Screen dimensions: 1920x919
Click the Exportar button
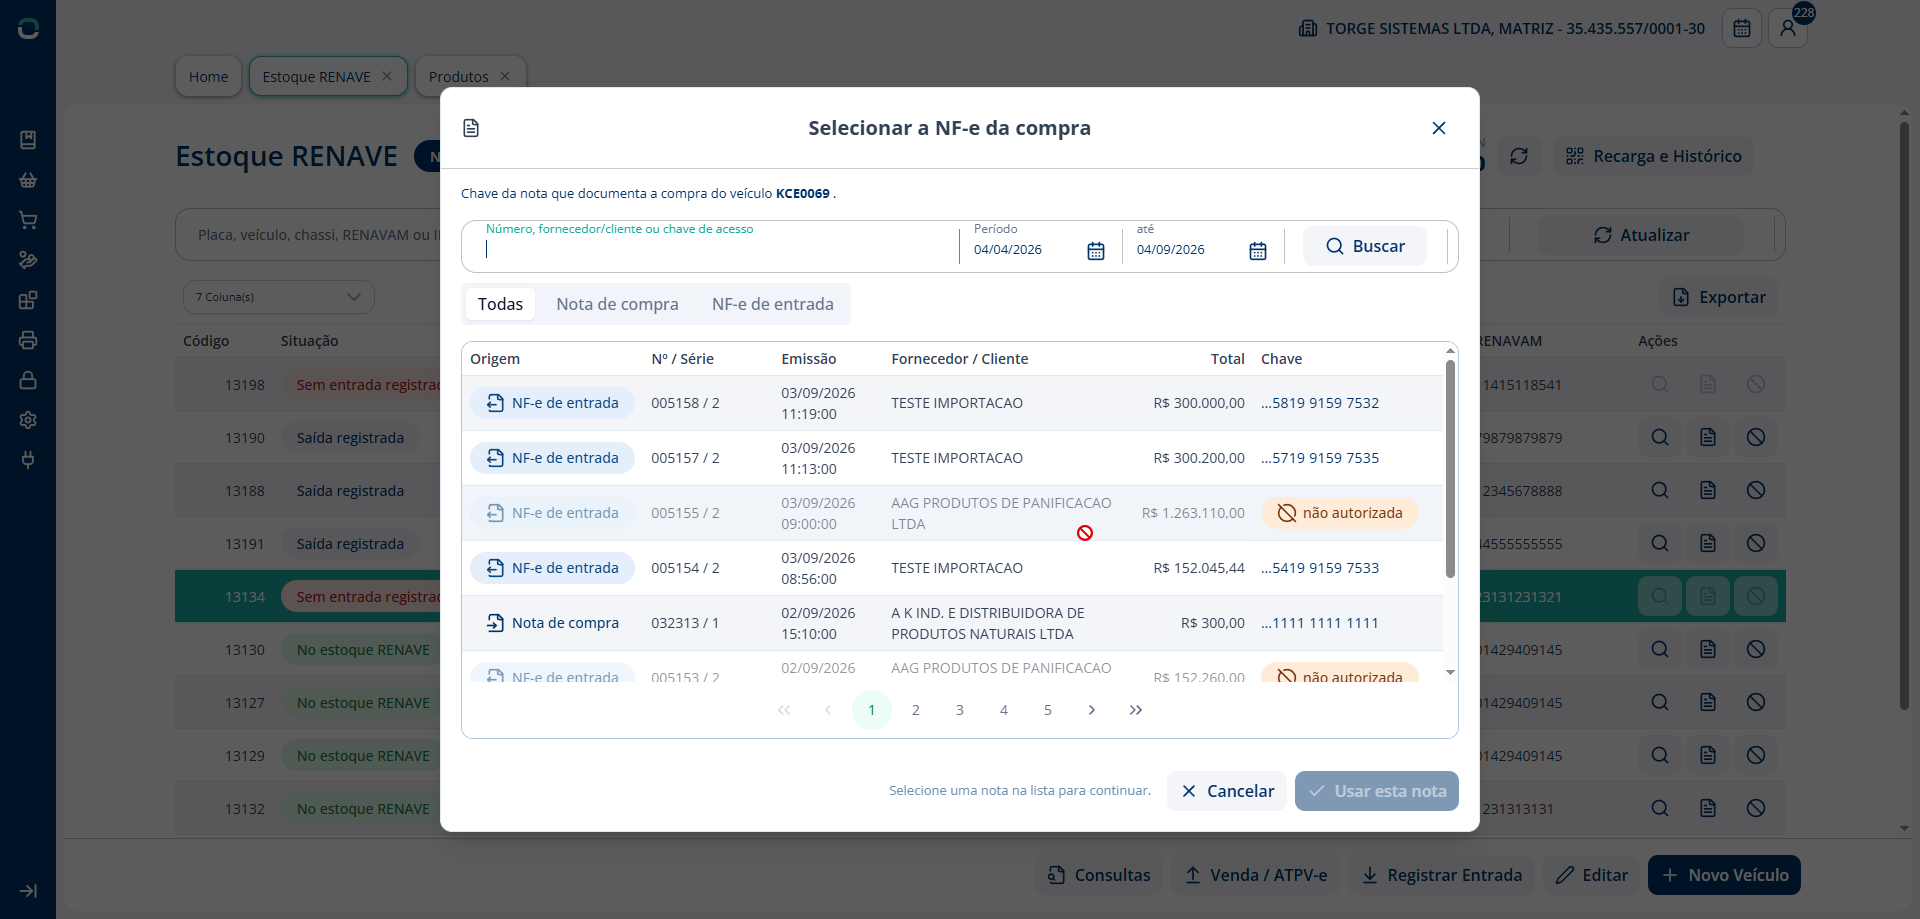(1719, 297)
